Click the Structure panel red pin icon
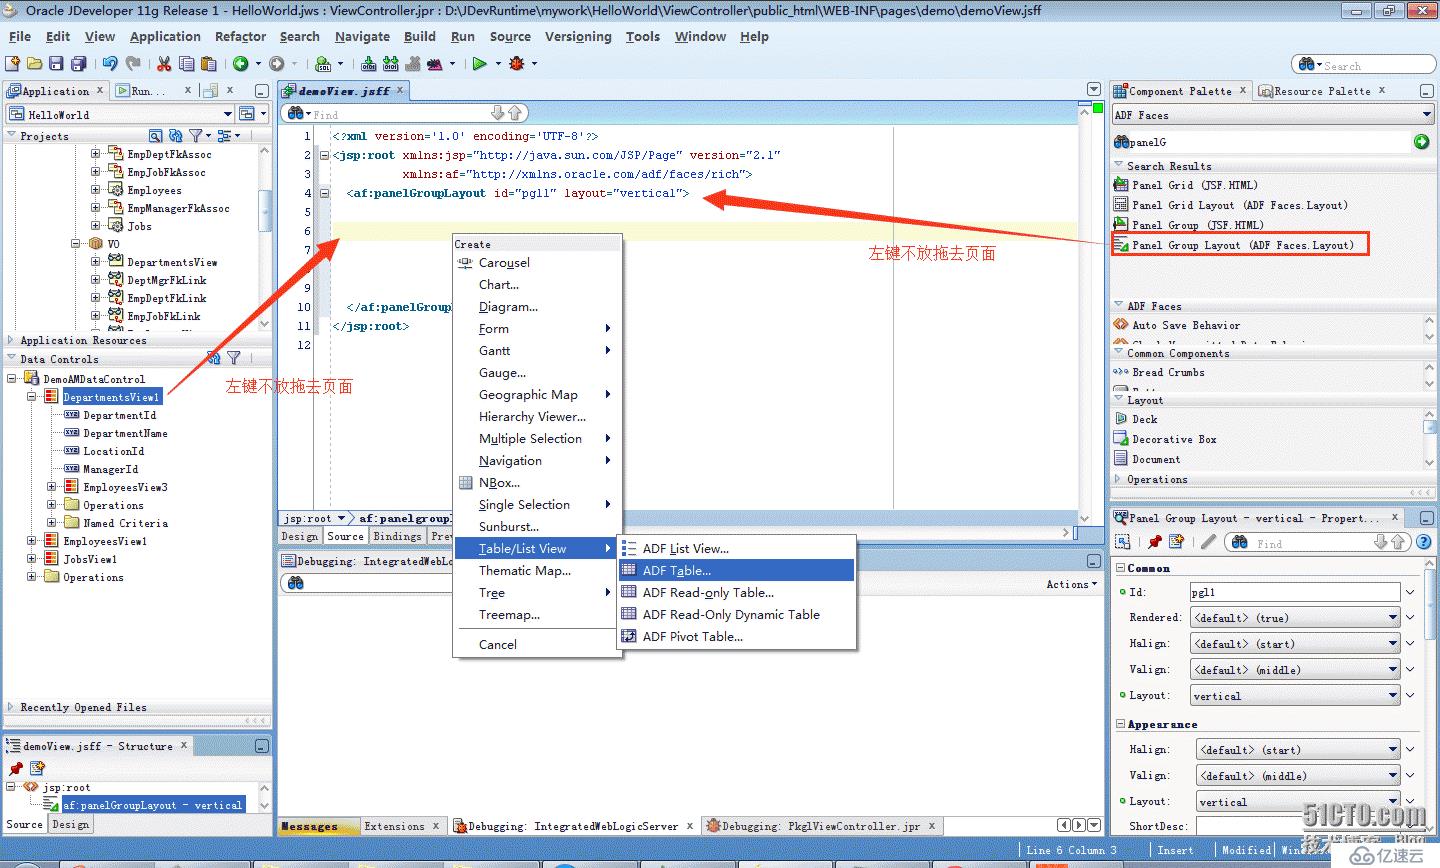 [15, 768]
